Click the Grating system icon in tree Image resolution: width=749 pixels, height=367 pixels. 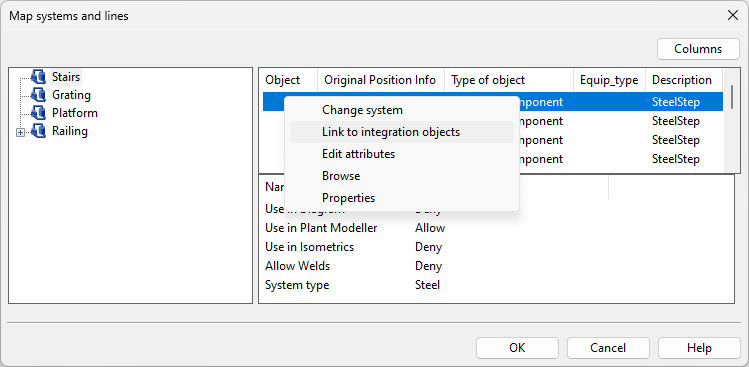point(38,95)
